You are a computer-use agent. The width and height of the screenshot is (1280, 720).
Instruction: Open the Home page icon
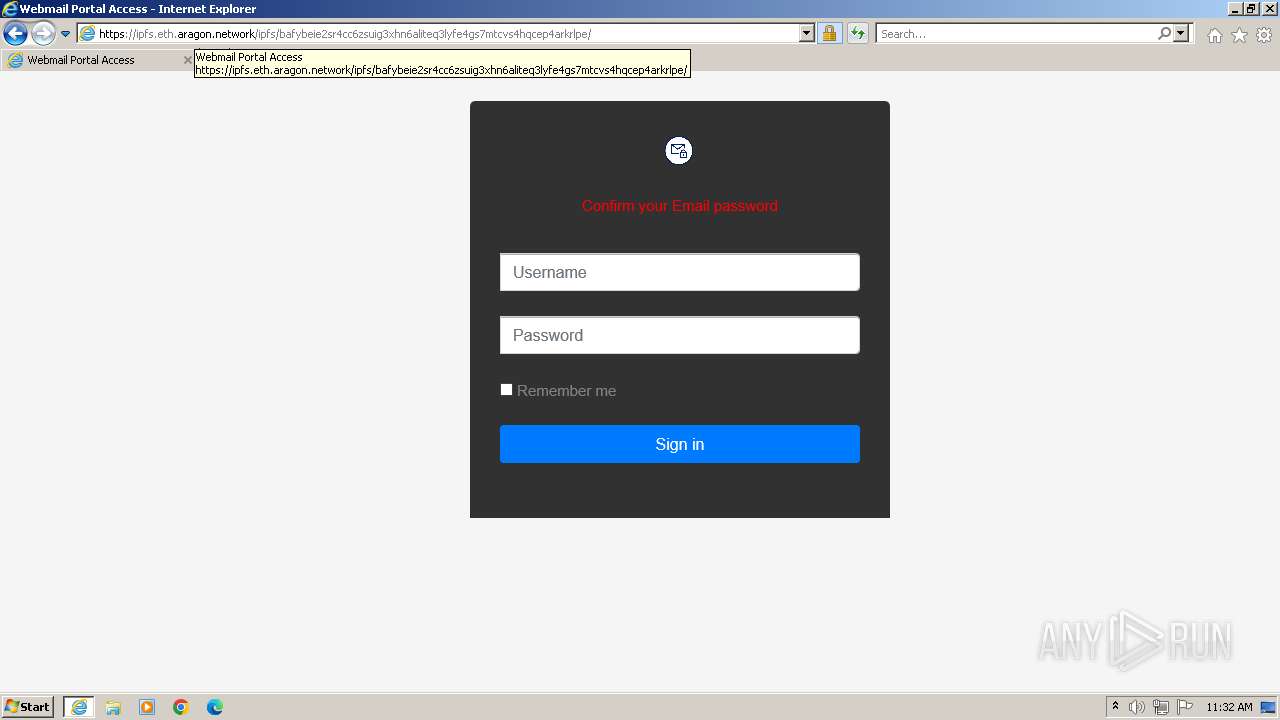(x=1214, y=35)
